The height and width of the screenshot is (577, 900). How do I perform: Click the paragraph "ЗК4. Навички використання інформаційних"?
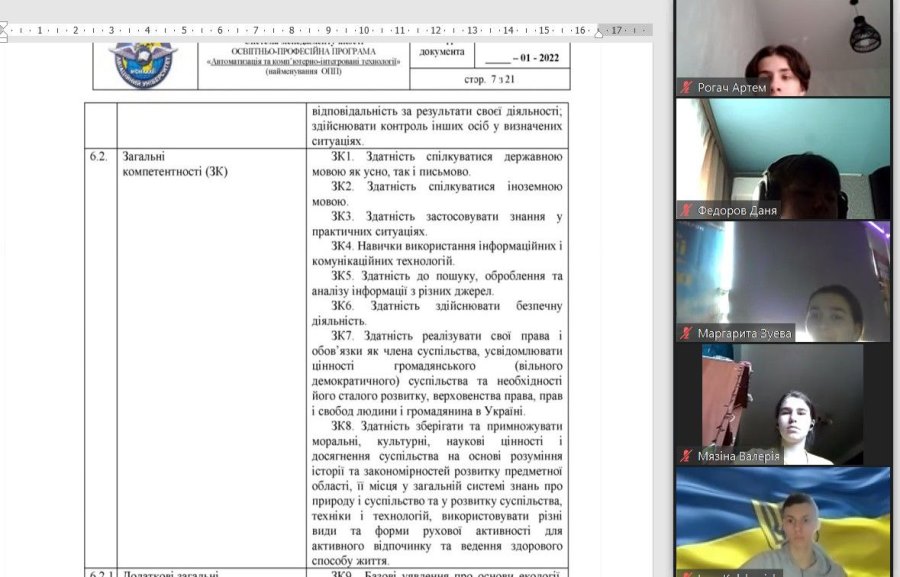(x=437, y=254)
